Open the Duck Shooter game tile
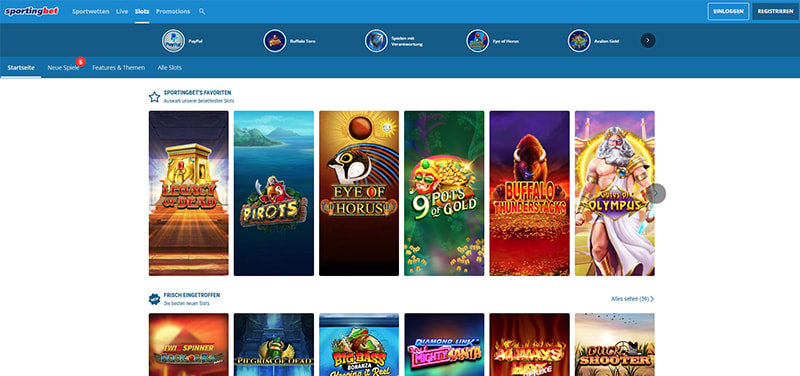 [614, 344]
